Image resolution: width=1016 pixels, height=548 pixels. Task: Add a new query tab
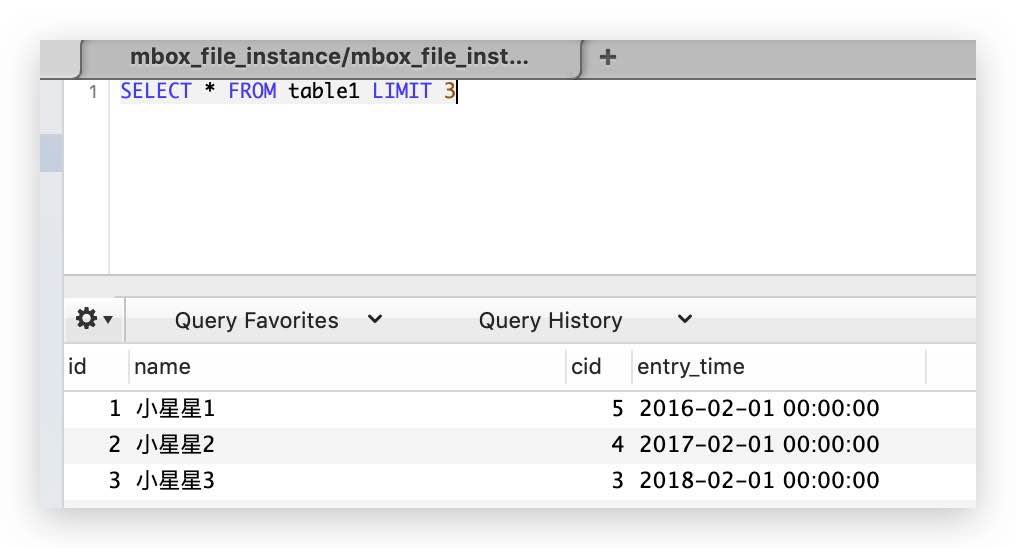pos(607,57)
